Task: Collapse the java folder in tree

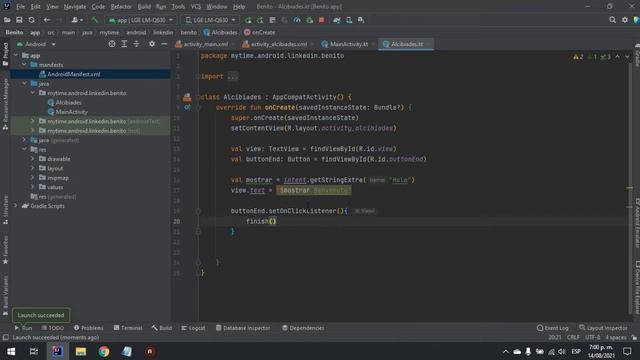Action: 24,83
